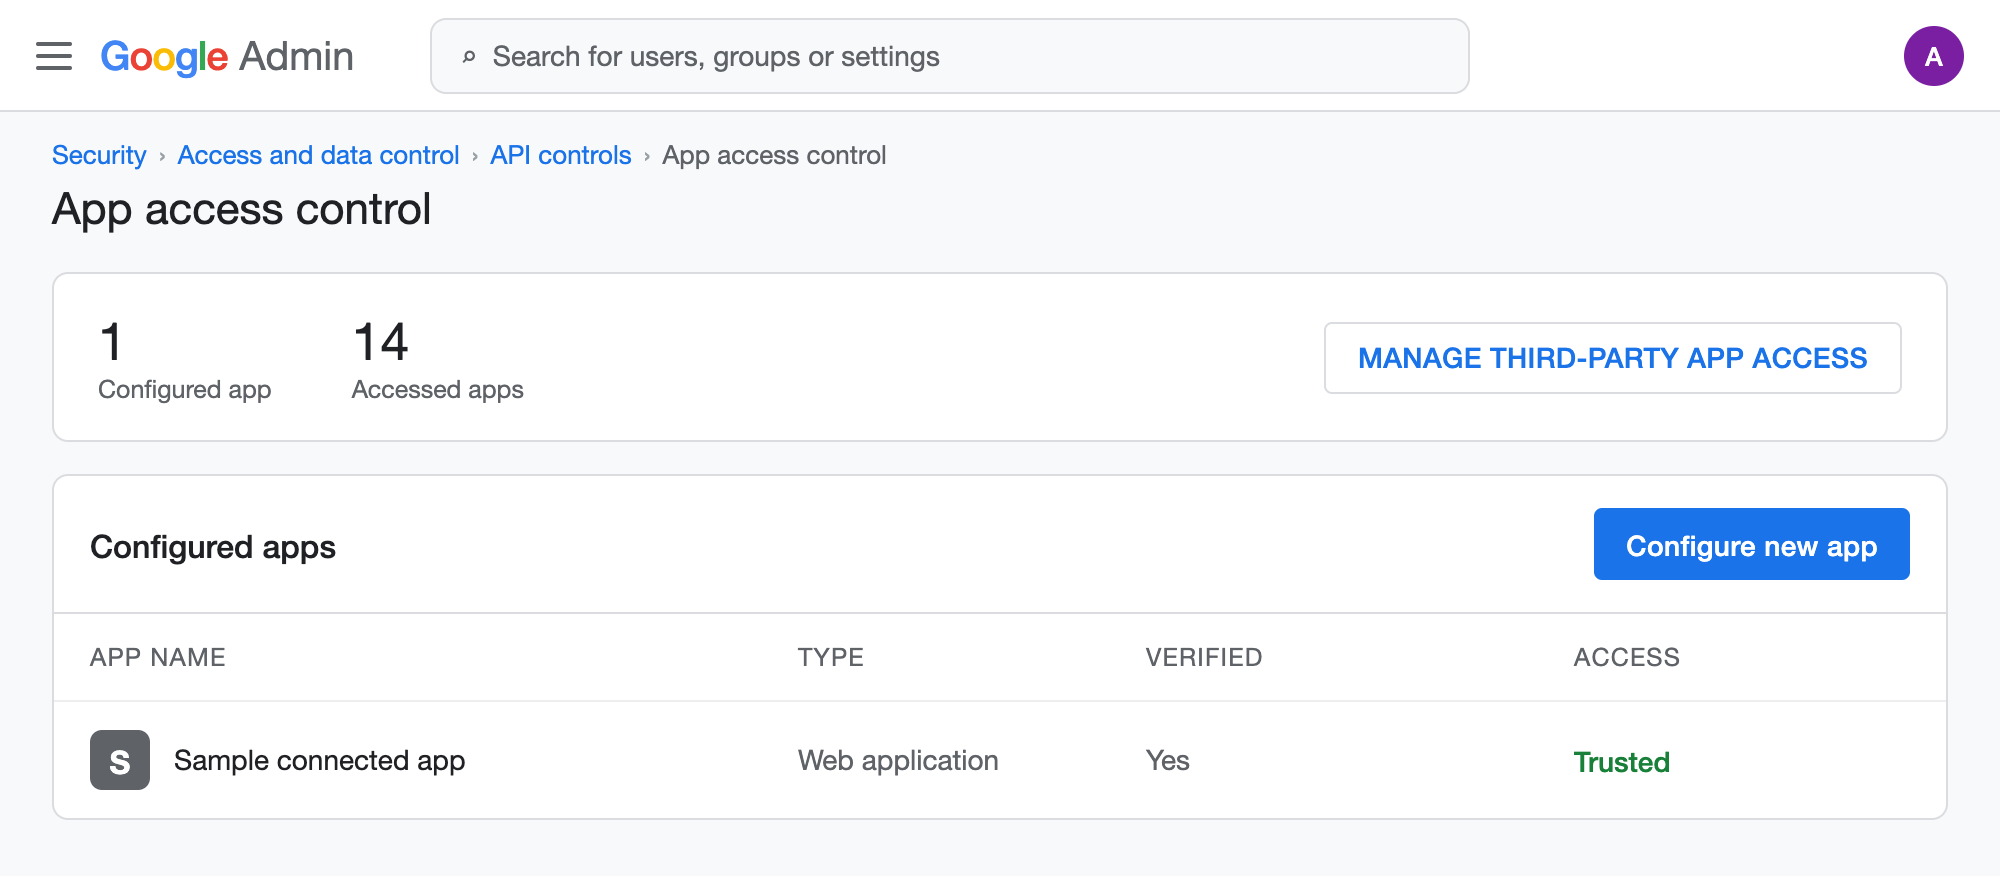The width and height of the screenshot is (2000, 876).
Task: Click the ACCESS column header
Action: [1626, 657]
